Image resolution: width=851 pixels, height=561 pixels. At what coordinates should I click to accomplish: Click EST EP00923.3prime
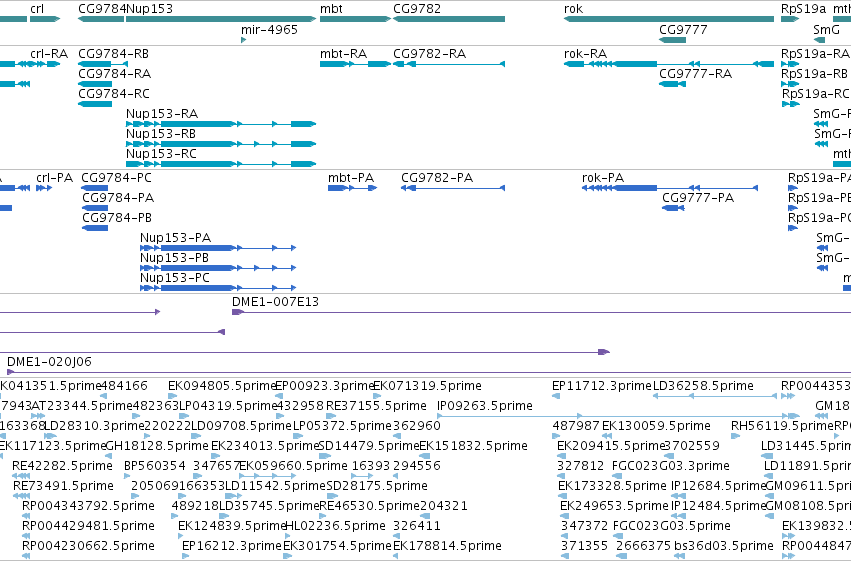click(325, 386)
